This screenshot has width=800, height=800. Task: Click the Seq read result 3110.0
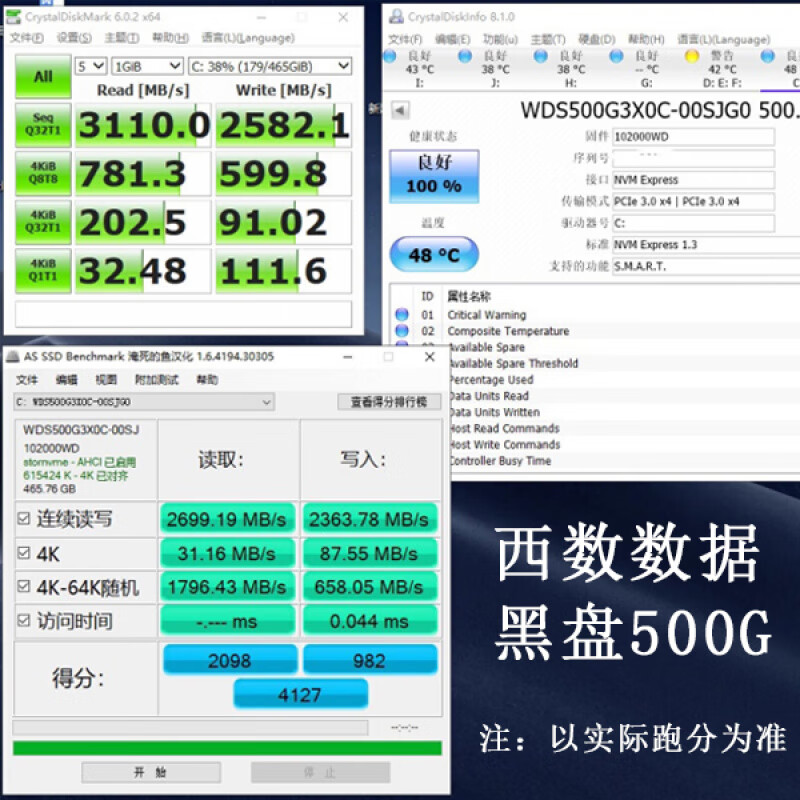143,125
